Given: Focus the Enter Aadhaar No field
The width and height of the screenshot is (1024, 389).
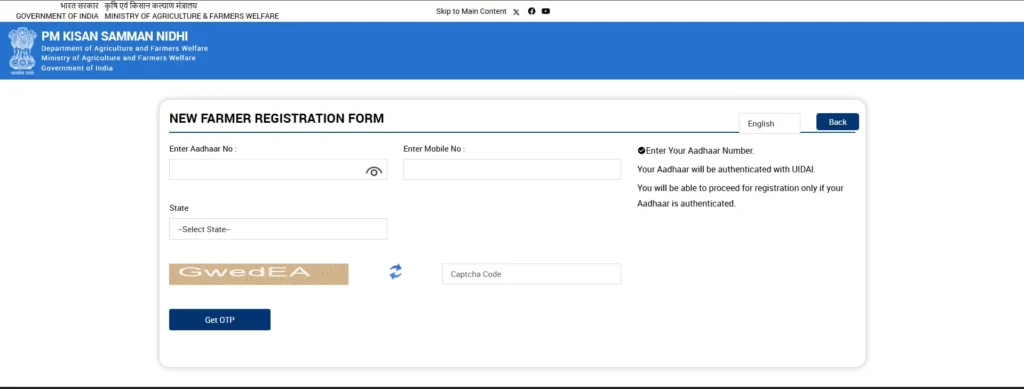Looking at the screenshot, I should pyautogui.click(x=278, y=170).
